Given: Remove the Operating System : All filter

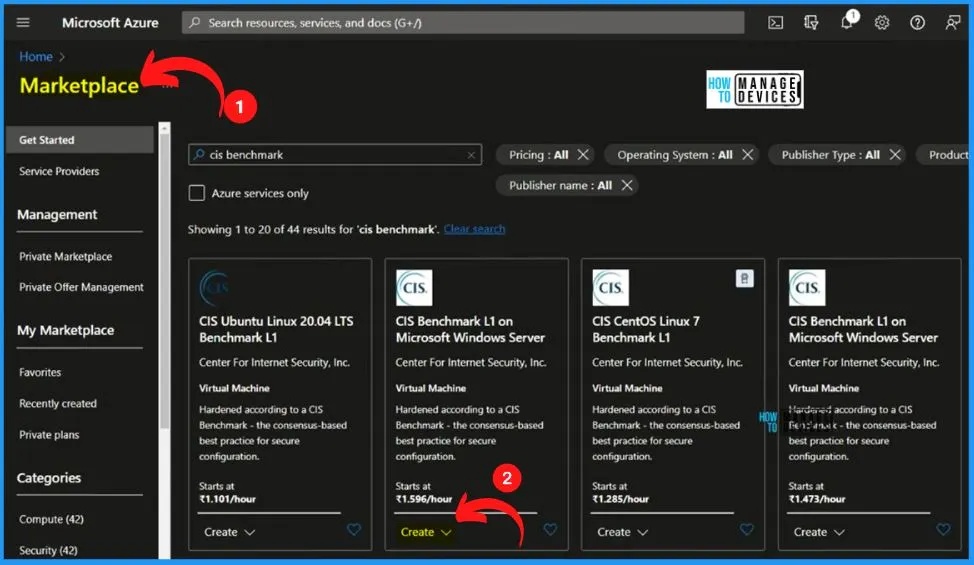Looking at the screenshot, I should (748, 155).
